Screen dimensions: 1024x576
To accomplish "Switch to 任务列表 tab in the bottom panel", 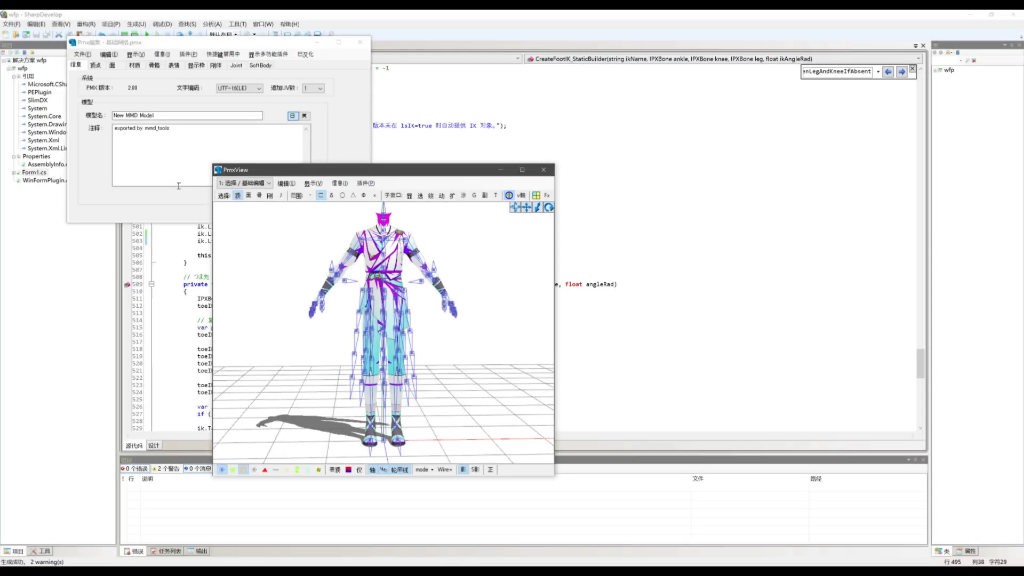I will [166, 551].
